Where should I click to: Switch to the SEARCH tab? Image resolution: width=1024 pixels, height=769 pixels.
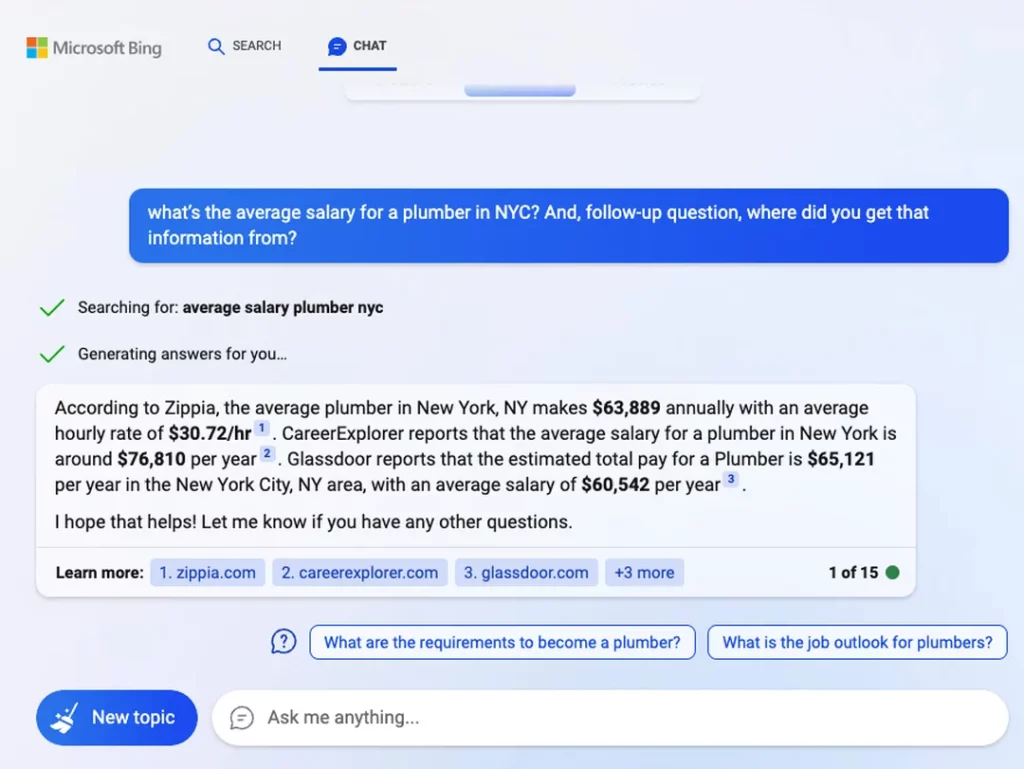click(x=244, y=46)
